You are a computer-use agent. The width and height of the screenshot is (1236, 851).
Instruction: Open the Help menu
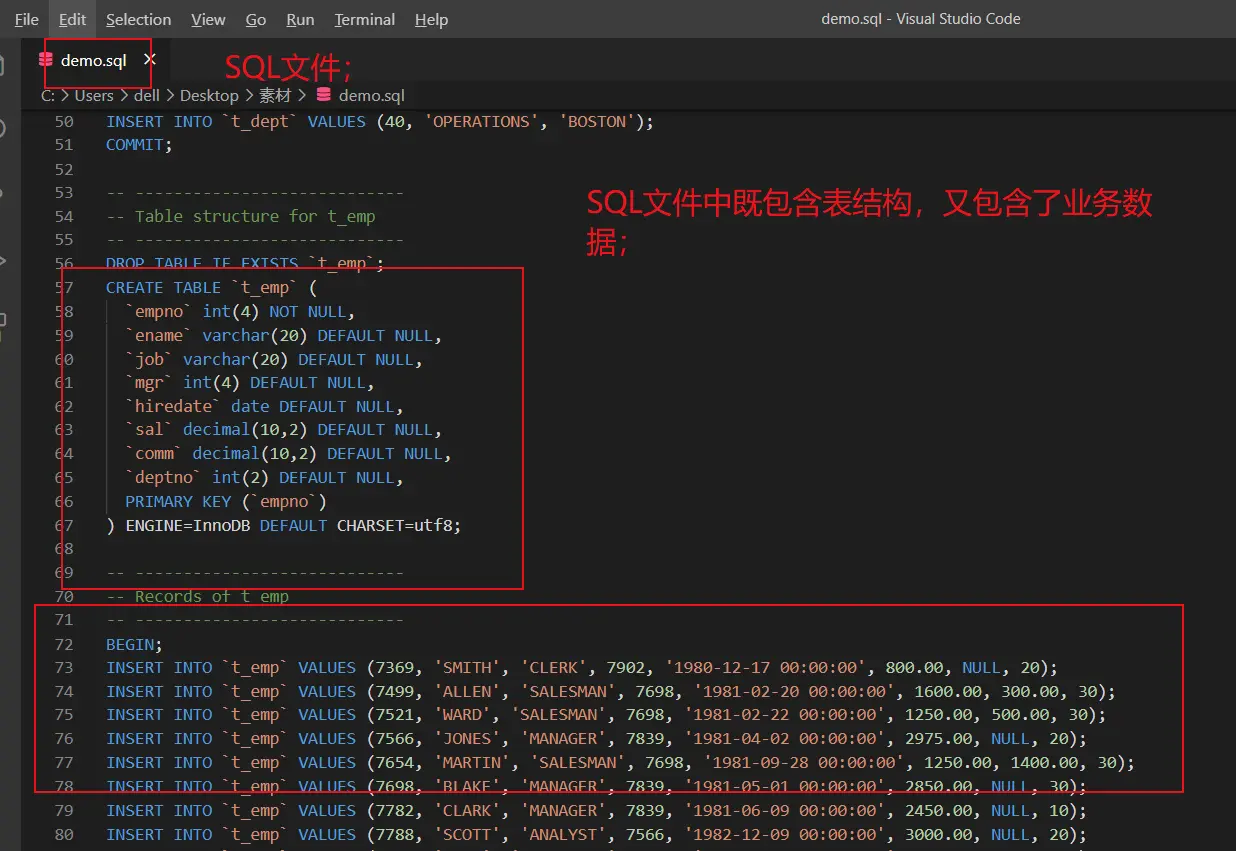(x=431, y=19)
